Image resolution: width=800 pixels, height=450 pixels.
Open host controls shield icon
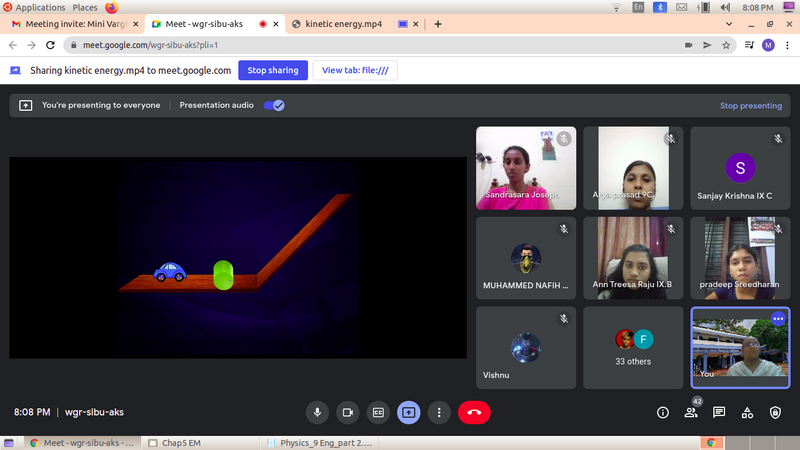point(775,412)
